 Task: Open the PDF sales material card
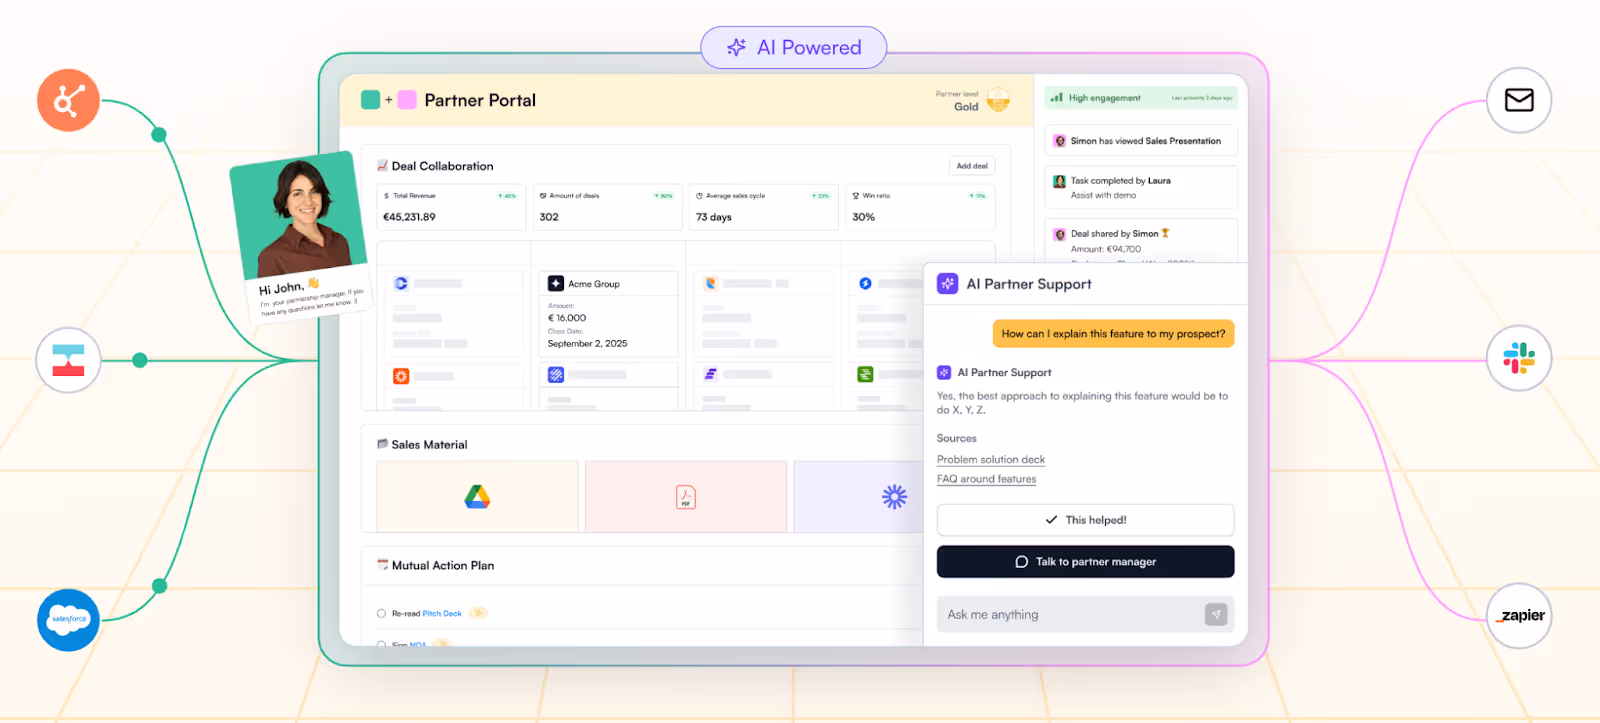coord(686,497)
